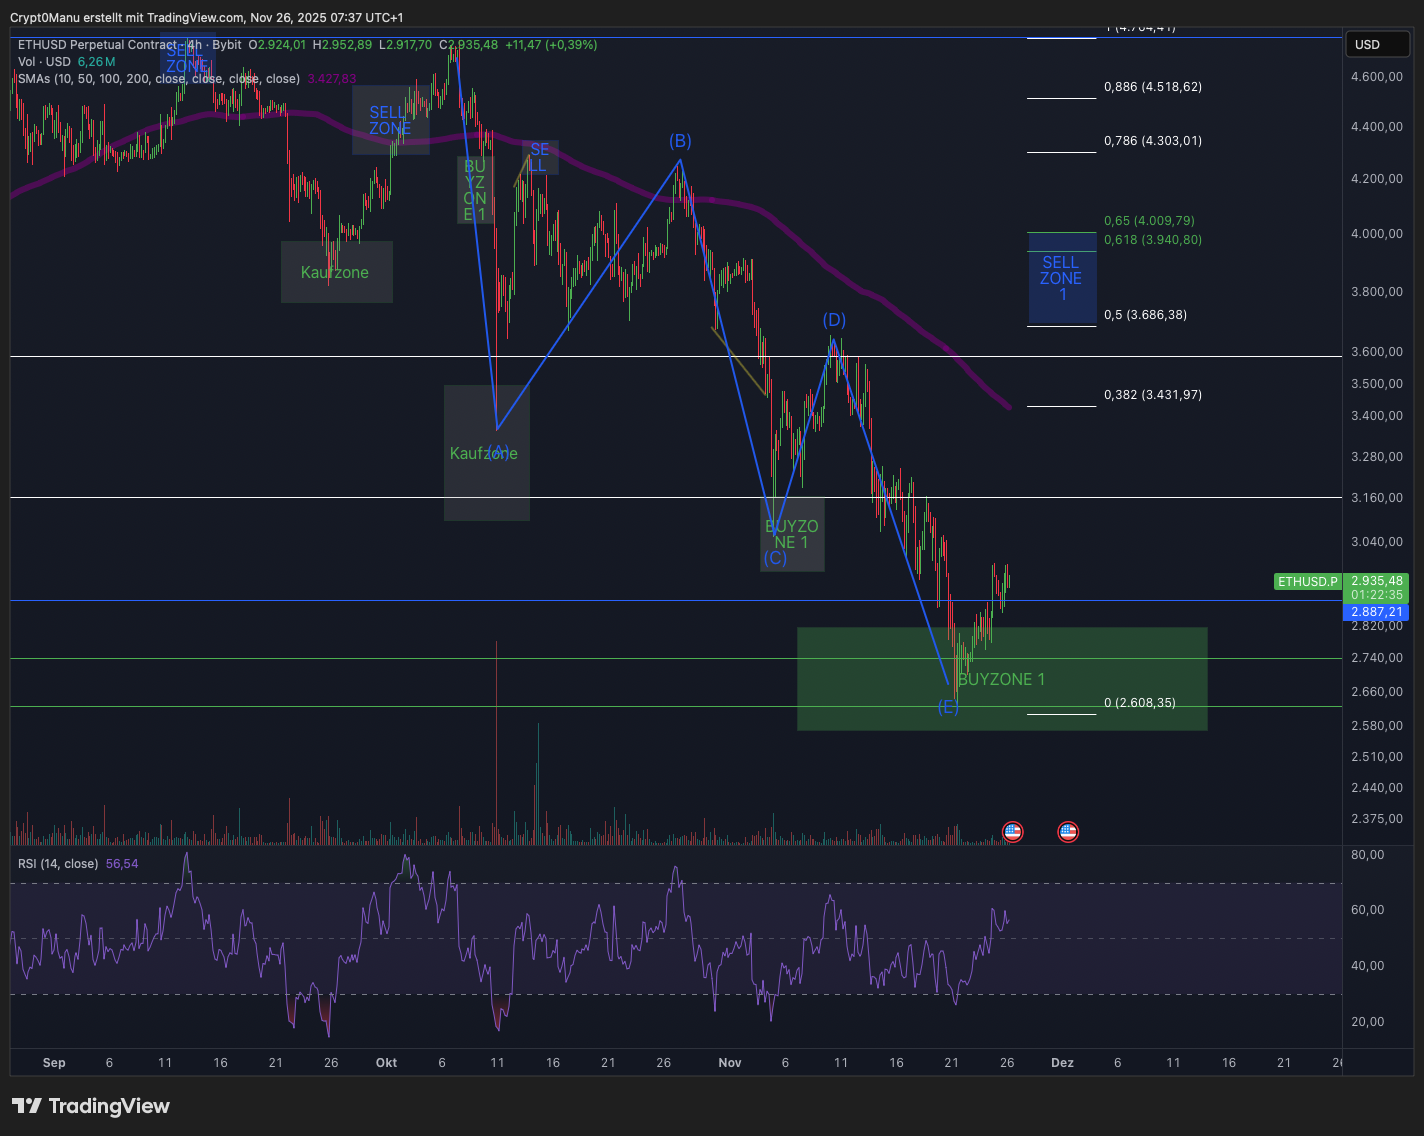Click the green ETHUSD.P price tag
Screen dimensions: 1424x1136
1307,582
